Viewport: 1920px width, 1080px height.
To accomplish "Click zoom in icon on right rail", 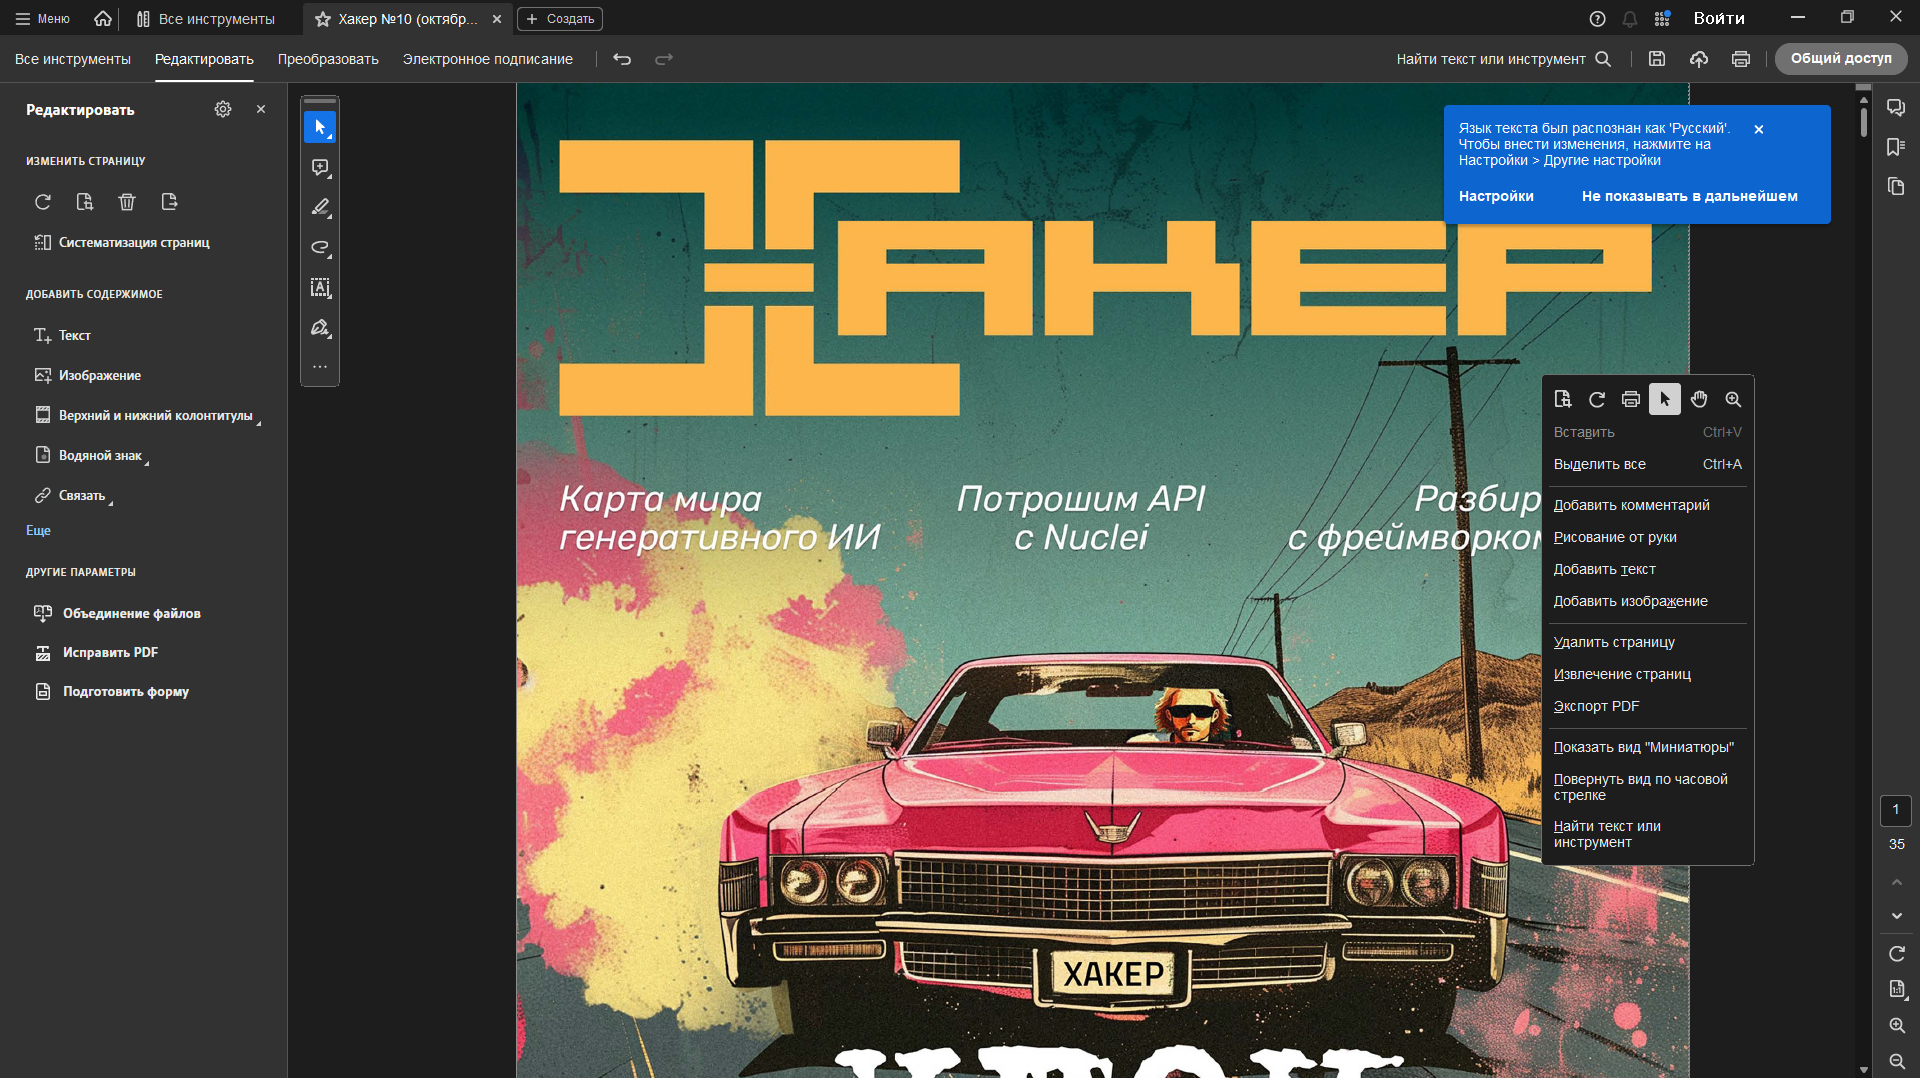I will tap(1897, 1025).
